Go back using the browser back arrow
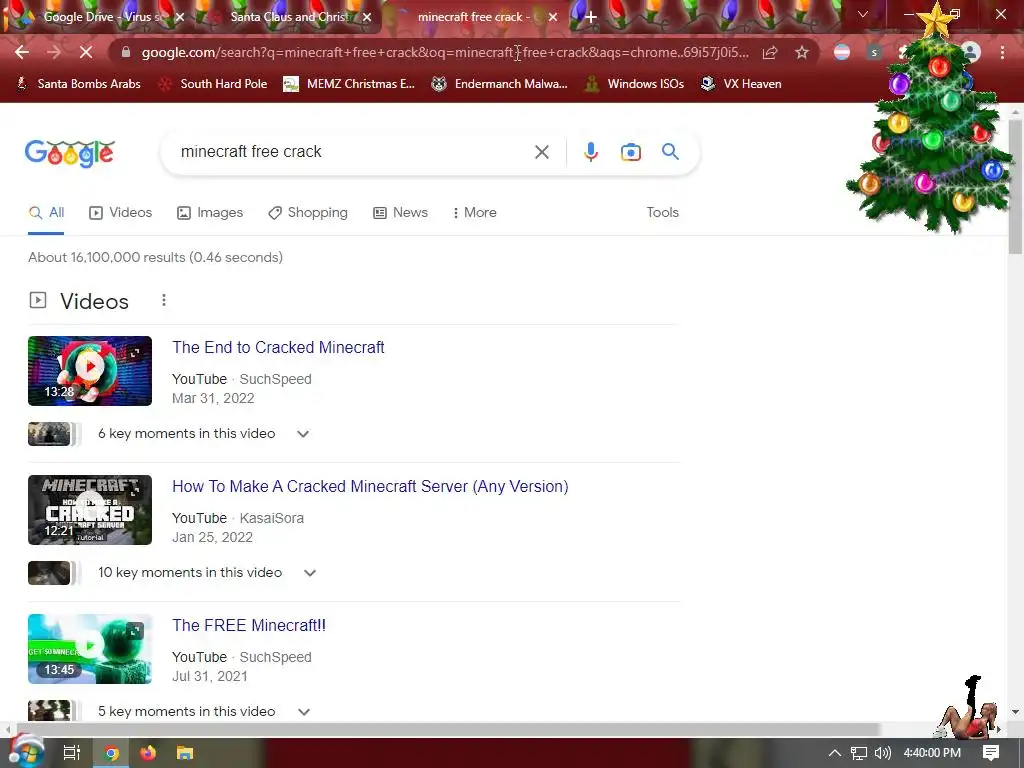1024x768 pixels. 22,52
